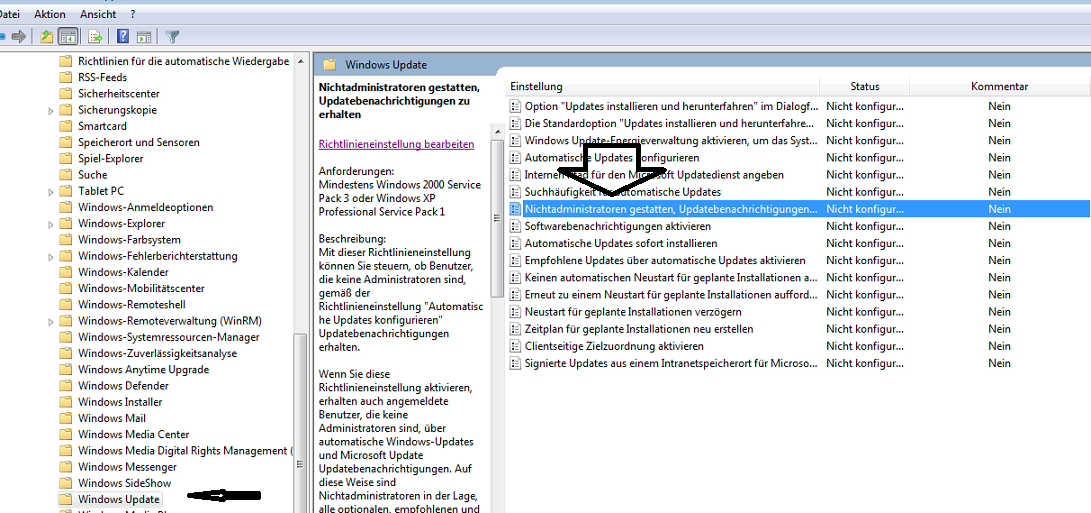Click the Filter funnel icon

pos(173,36)
